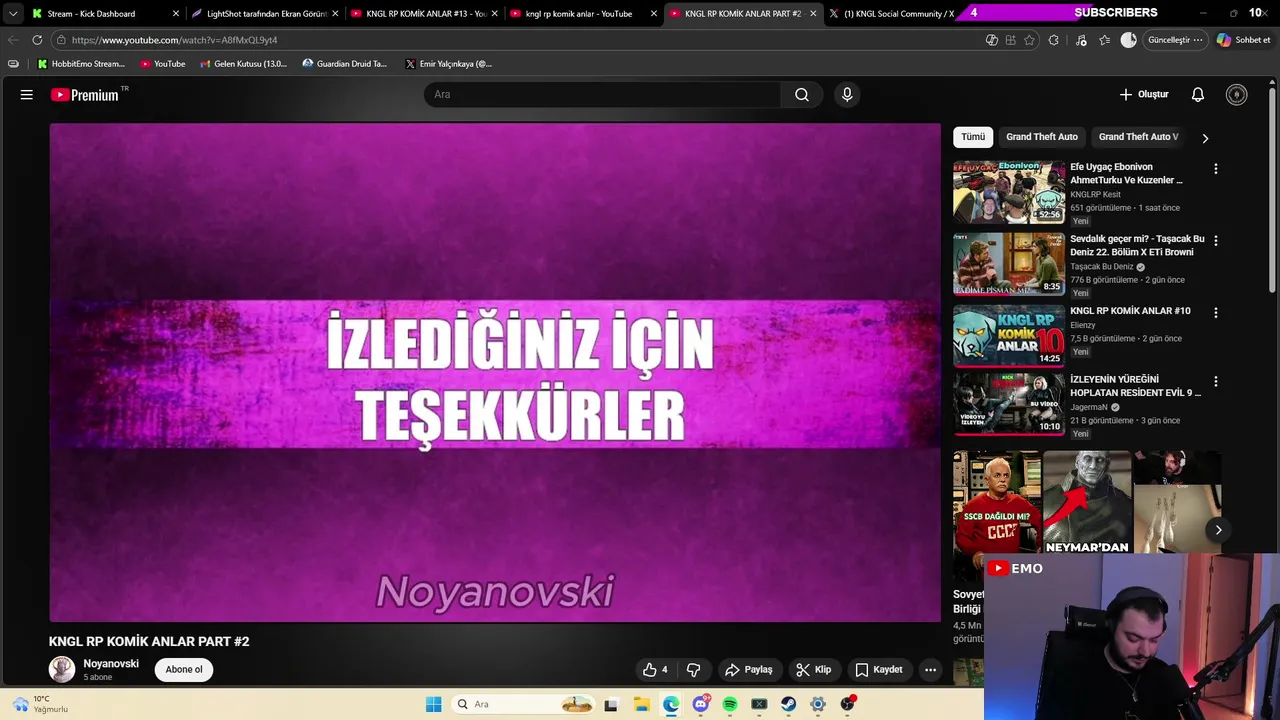1280x720 pixels.
Task: Click the Kaydet save button
Action: point(879,670)
